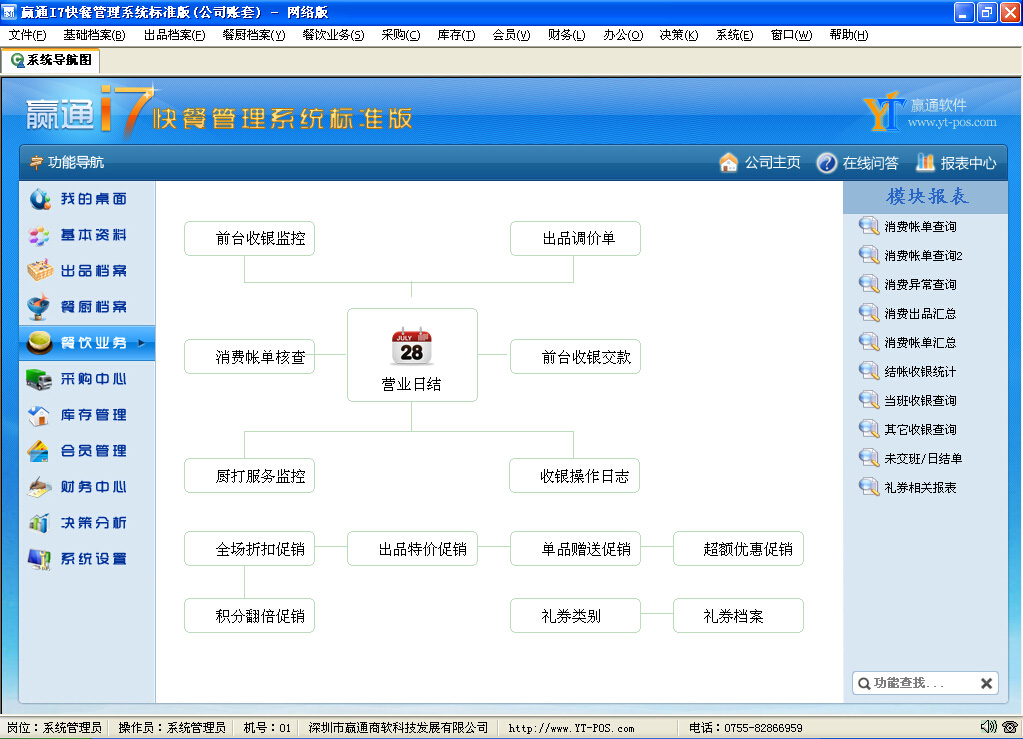Open the 决策(K) menu
This screenshot has height=739, width=1023.
pyautogui.click(x=679, y=35)
